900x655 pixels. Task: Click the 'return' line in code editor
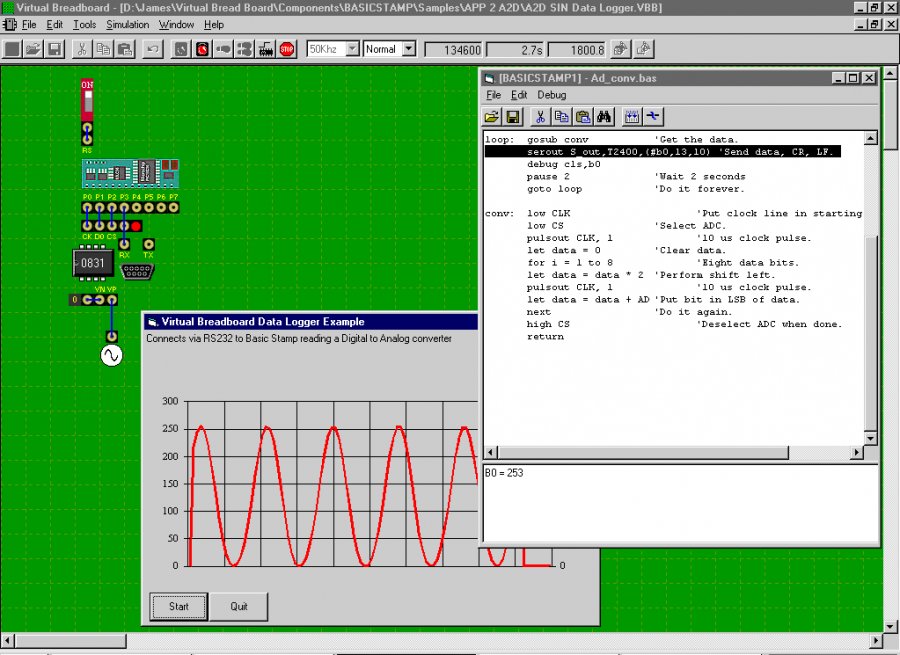pos(545,337)
